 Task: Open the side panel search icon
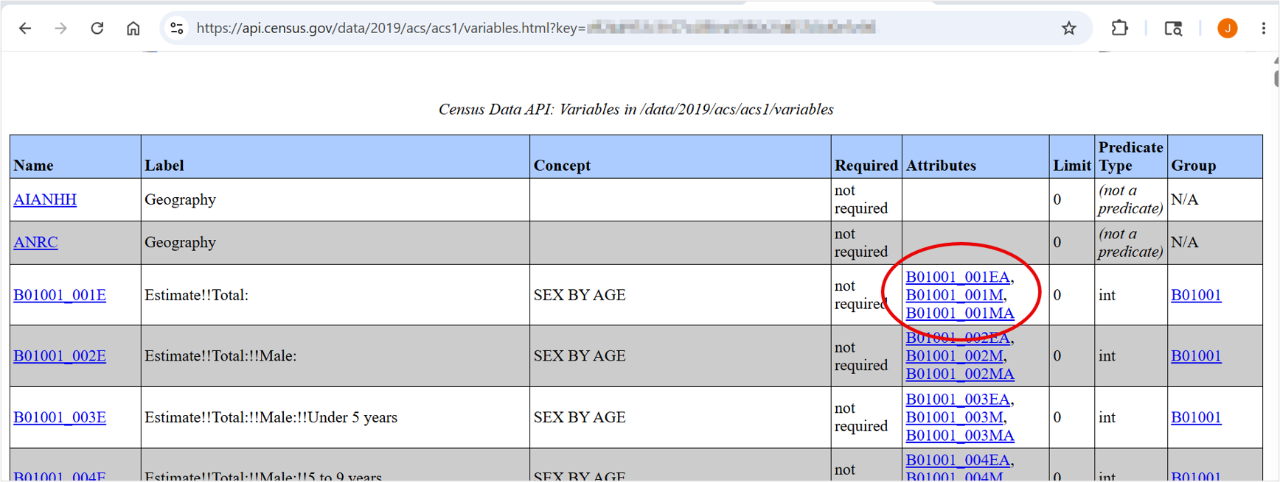click(x=1173, y=28)
